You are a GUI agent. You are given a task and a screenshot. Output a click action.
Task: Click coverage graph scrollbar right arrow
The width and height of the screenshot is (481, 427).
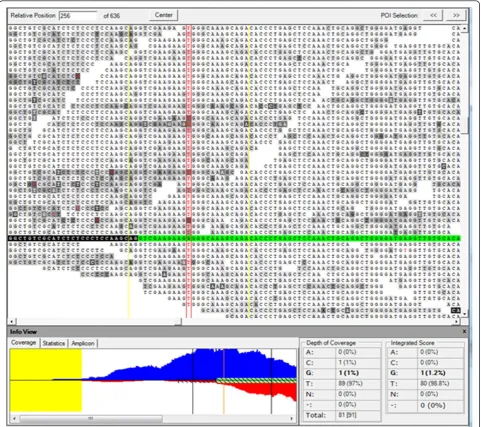coord(292,418)
